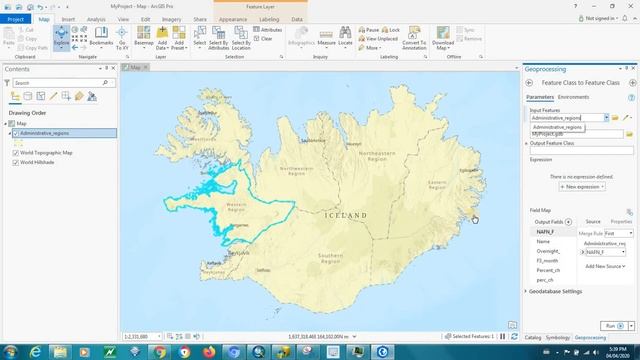Open the Attributes pane
The width and height of the screenshot is (640, 360).
[x=267, y=29]
